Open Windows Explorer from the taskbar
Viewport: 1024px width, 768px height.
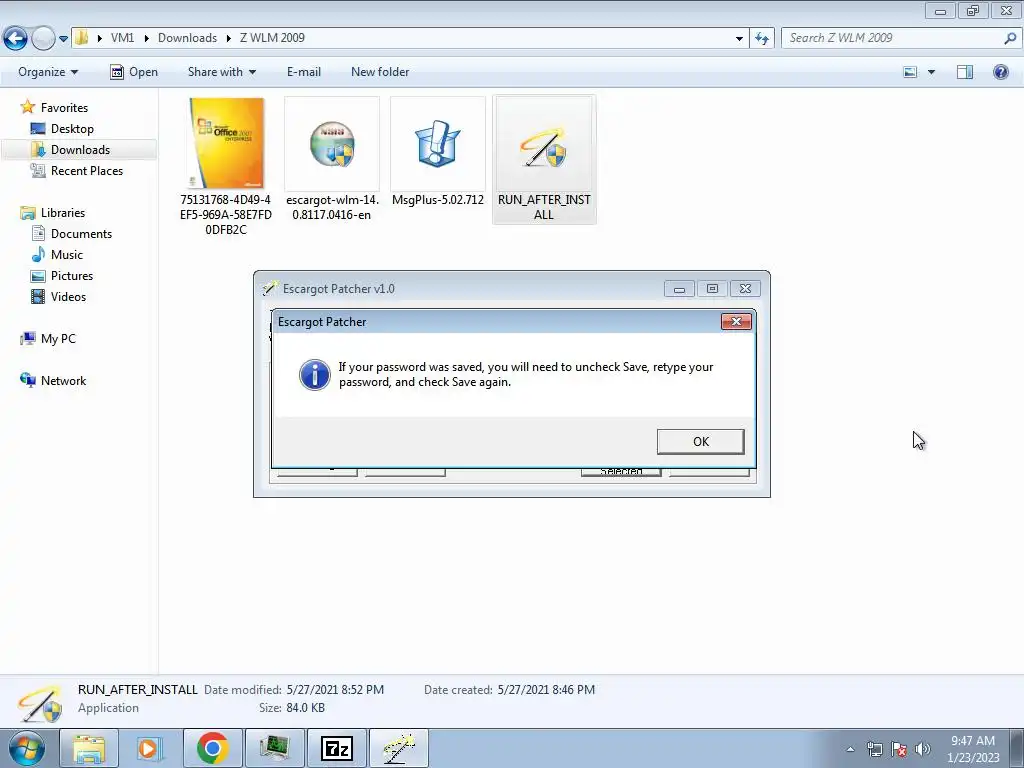(x=89, y=748)
